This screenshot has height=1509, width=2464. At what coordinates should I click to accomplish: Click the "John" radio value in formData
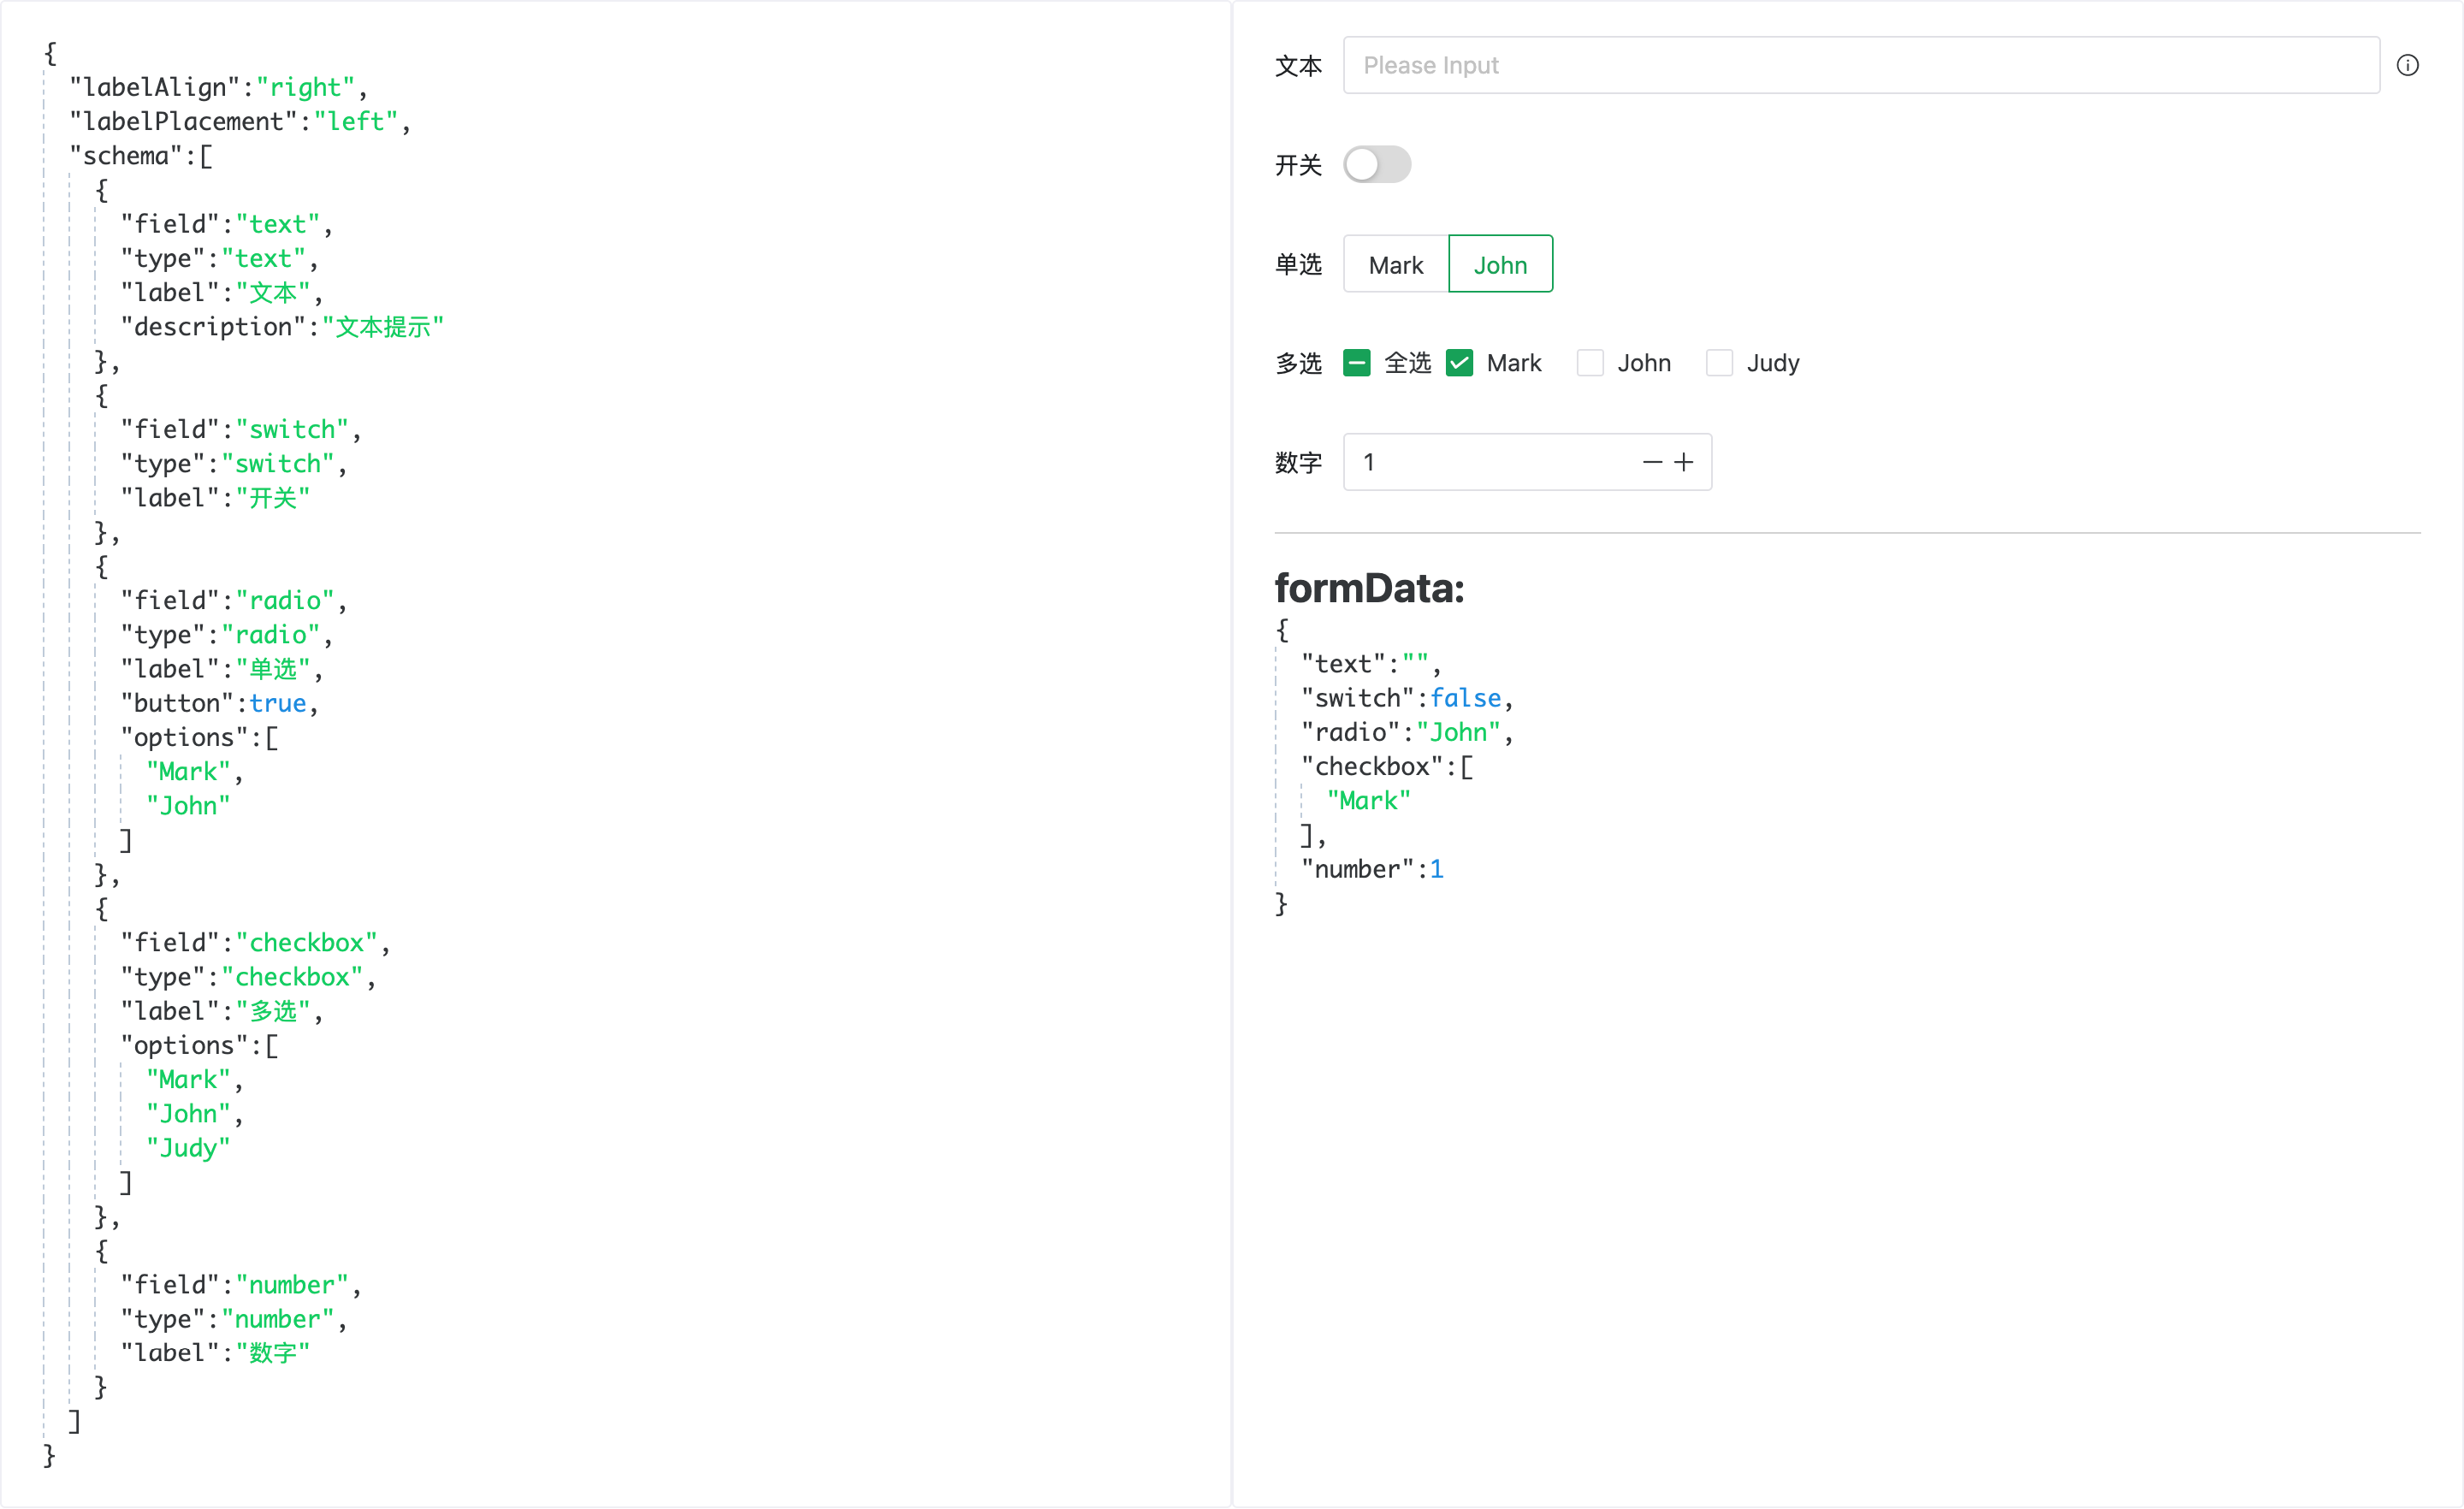click(1460, 732)
